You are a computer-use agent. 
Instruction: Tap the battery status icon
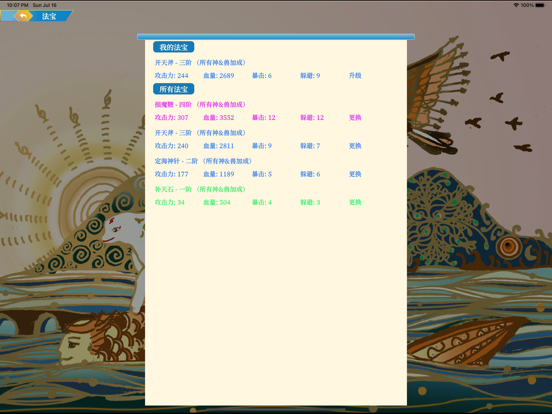tap(540, 5)
